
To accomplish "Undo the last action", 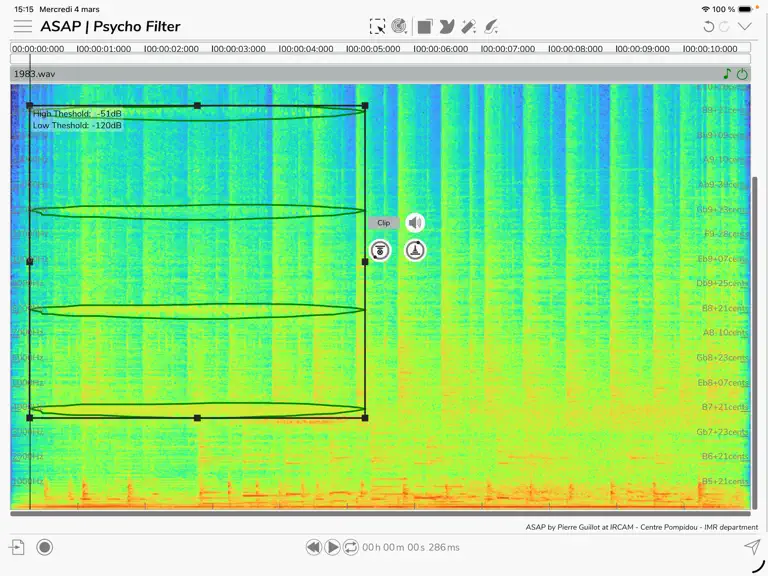I will pyautogui.click(x=708, y=26).
